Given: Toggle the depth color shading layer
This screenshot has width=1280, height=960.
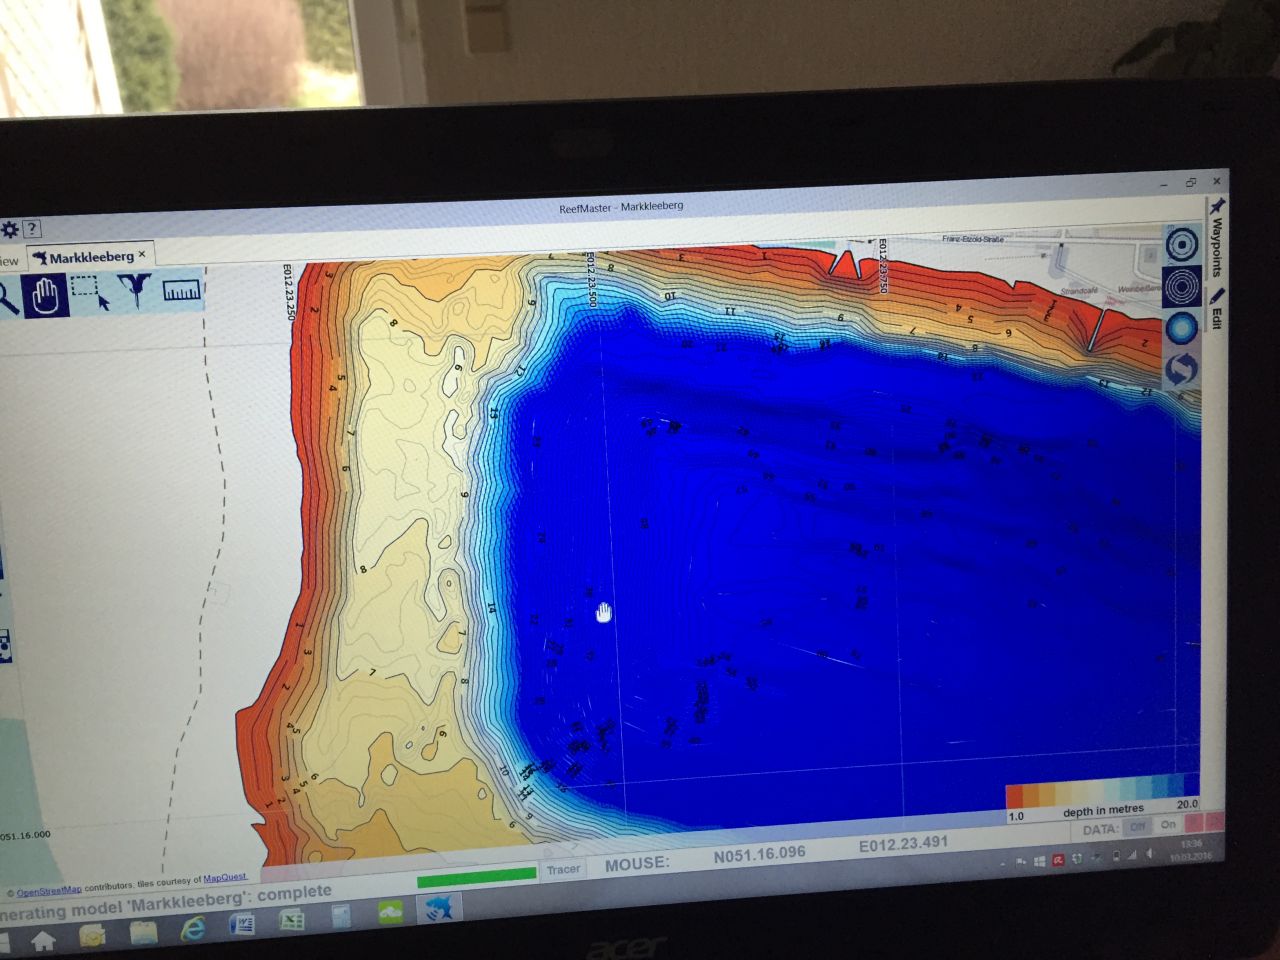Looking at the screenshot, I should pyautogui.click(x=1181, y=328).
